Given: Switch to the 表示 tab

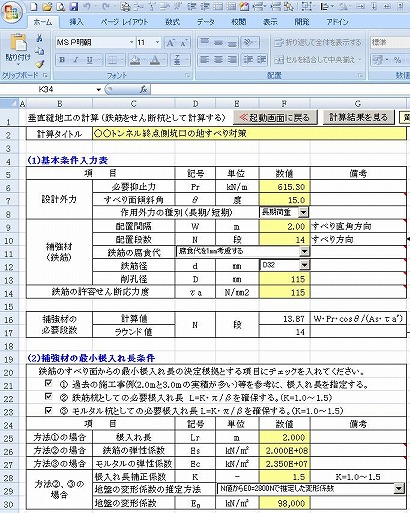Looking at the screenshot, I should click(270, 22).
